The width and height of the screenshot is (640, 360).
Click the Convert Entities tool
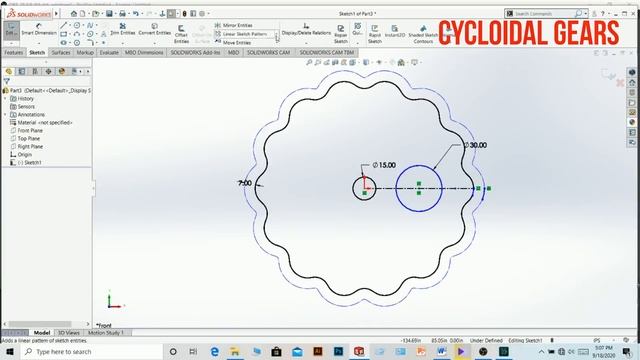(155, 29)
